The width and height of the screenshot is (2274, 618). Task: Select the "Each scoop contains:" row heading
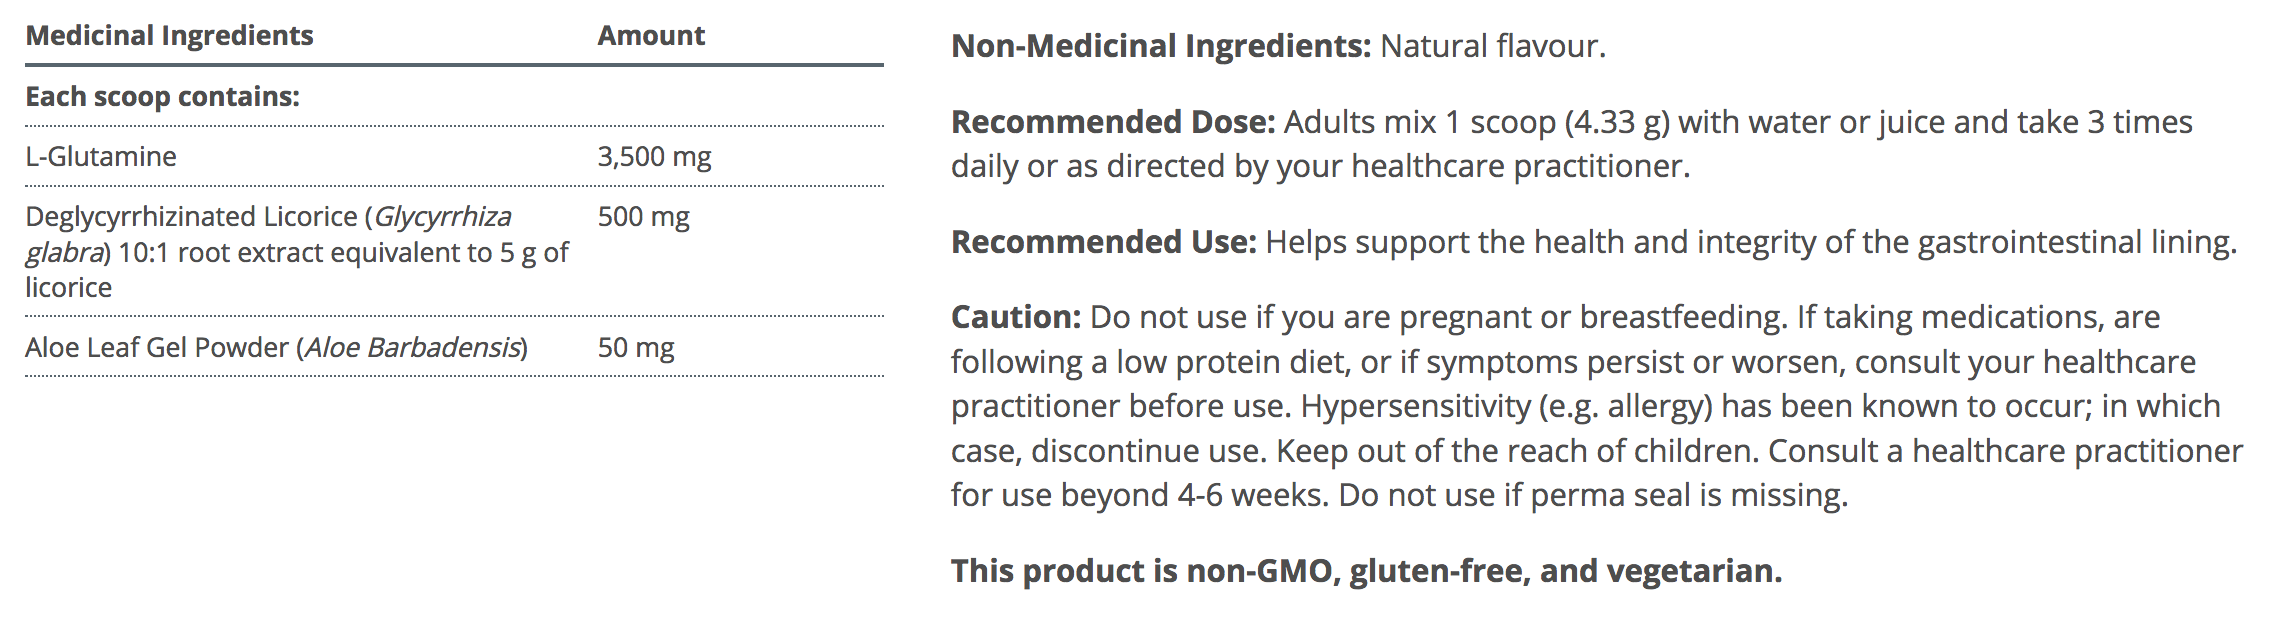pos(162,97)
